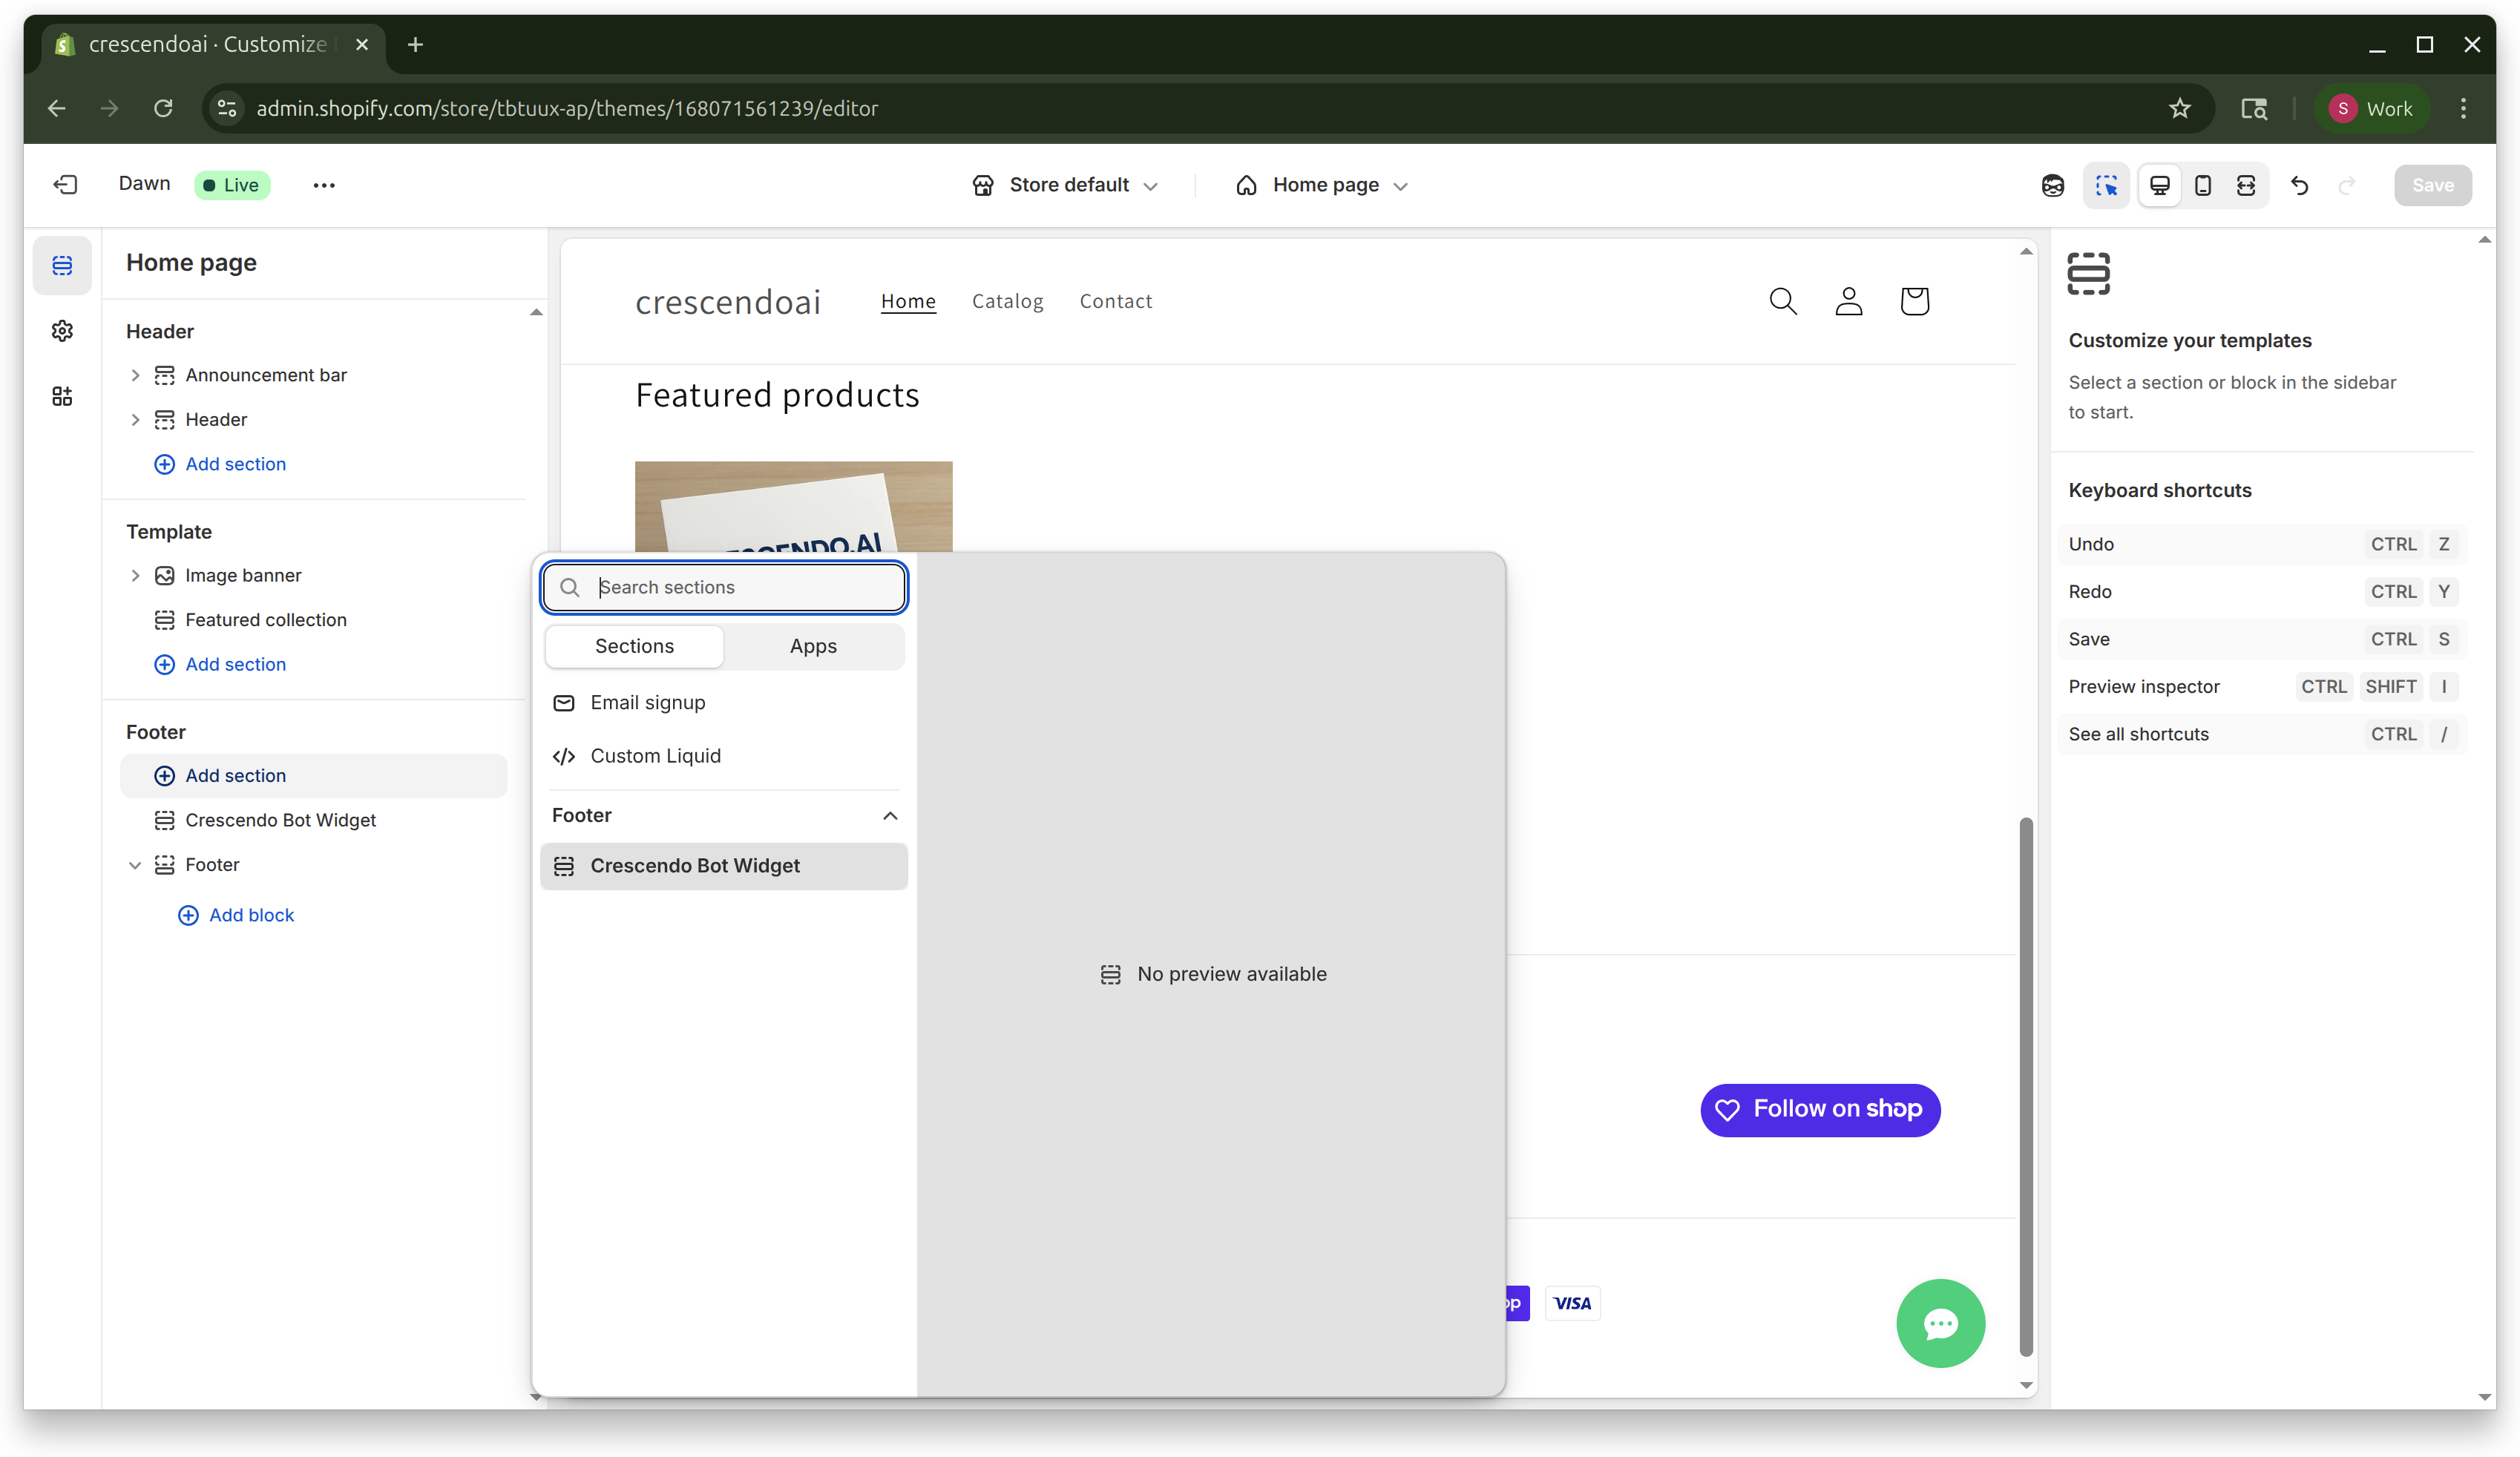Open App embeds panel in the sidebar
Viewport: 2520px width, 1457px height.
click(x=62, y=396)
